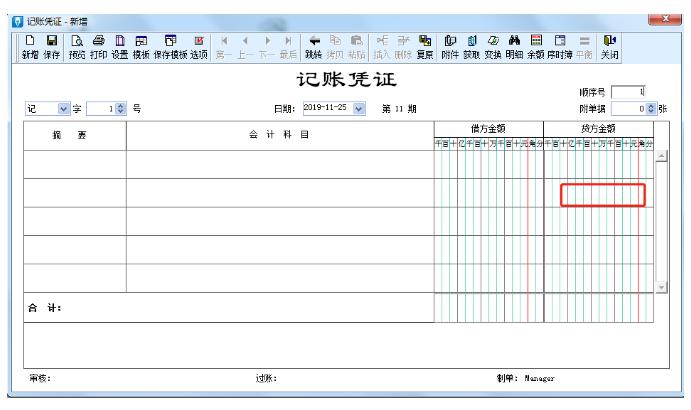Click the 粘贴 paste icon
The width and height of the screenshot is (691, 410).
(357, 47)
